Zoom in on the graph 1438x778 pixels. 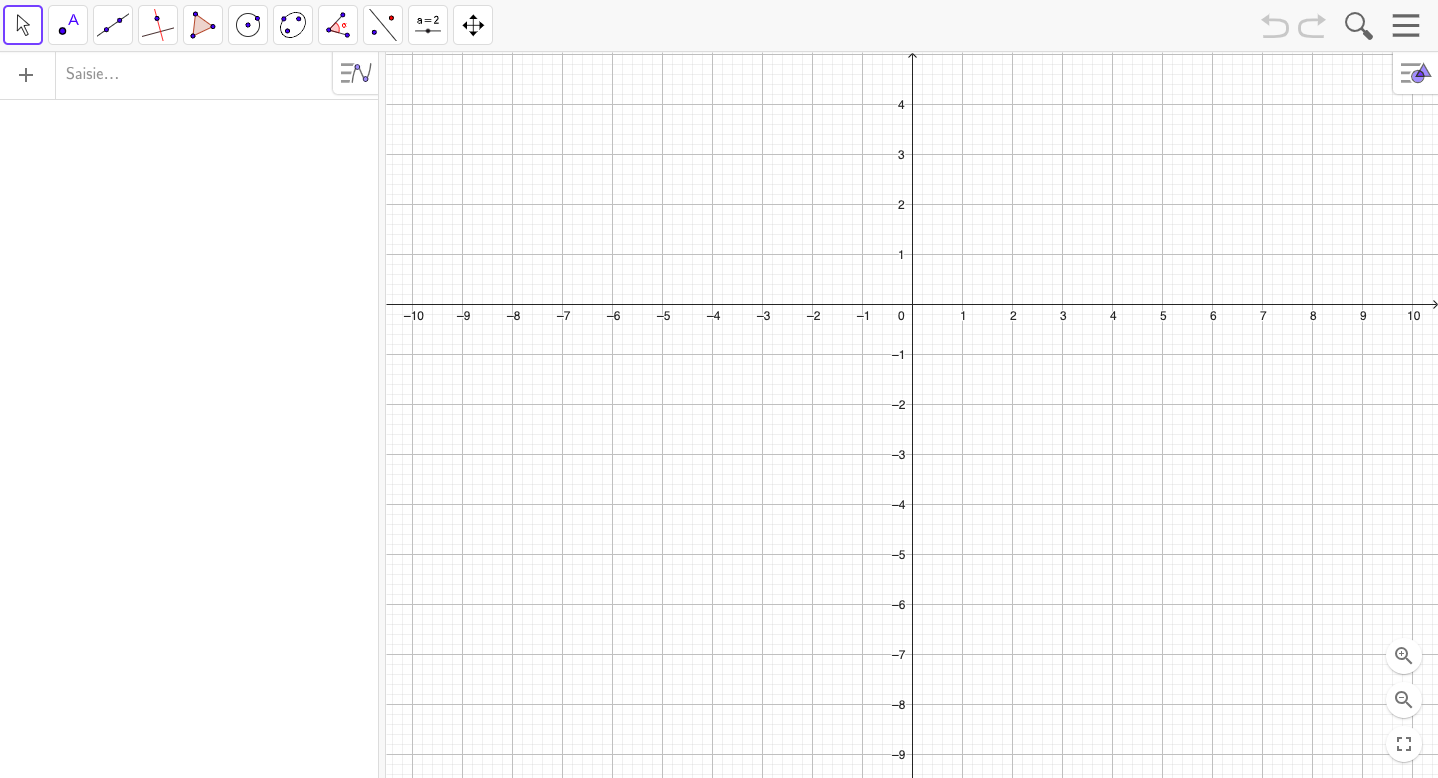(x=1404, y=656)
